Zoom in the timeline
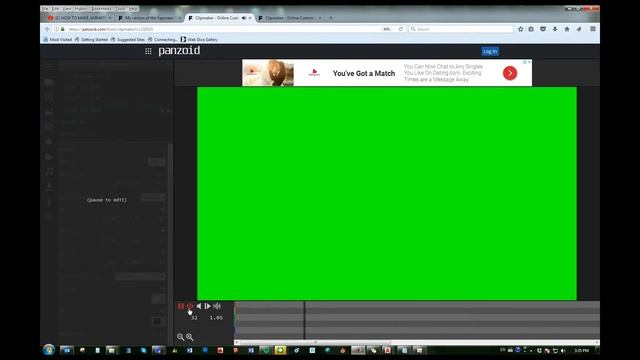The height and width of the screenshot is (360, 640). point(190,337)
